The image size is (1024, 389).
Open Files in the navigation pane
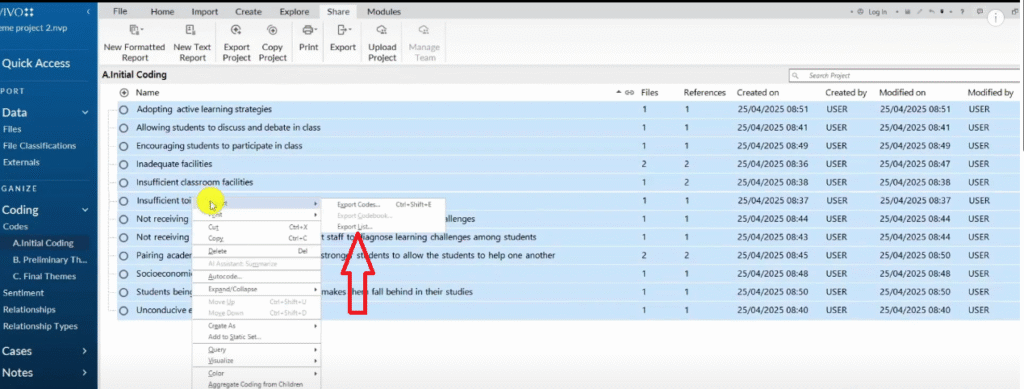click(12, 129)
